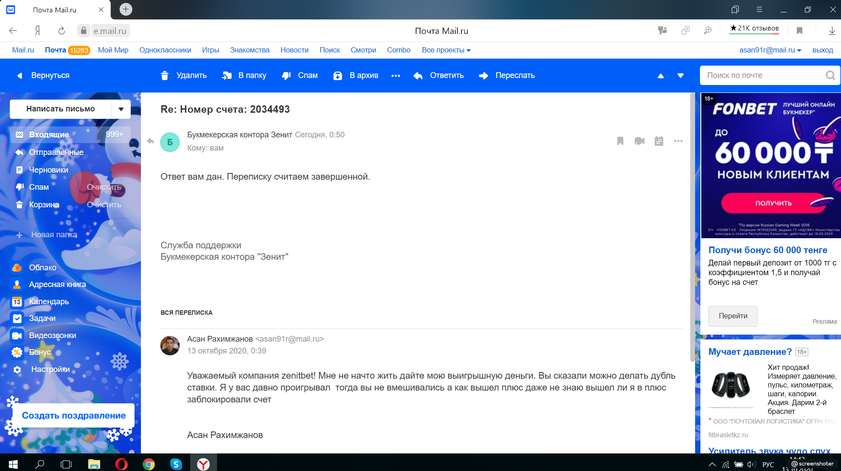This screenshot has height=471, width=841.
Task: Click Поиск по почте search field
Action: (x=764, y=75)
